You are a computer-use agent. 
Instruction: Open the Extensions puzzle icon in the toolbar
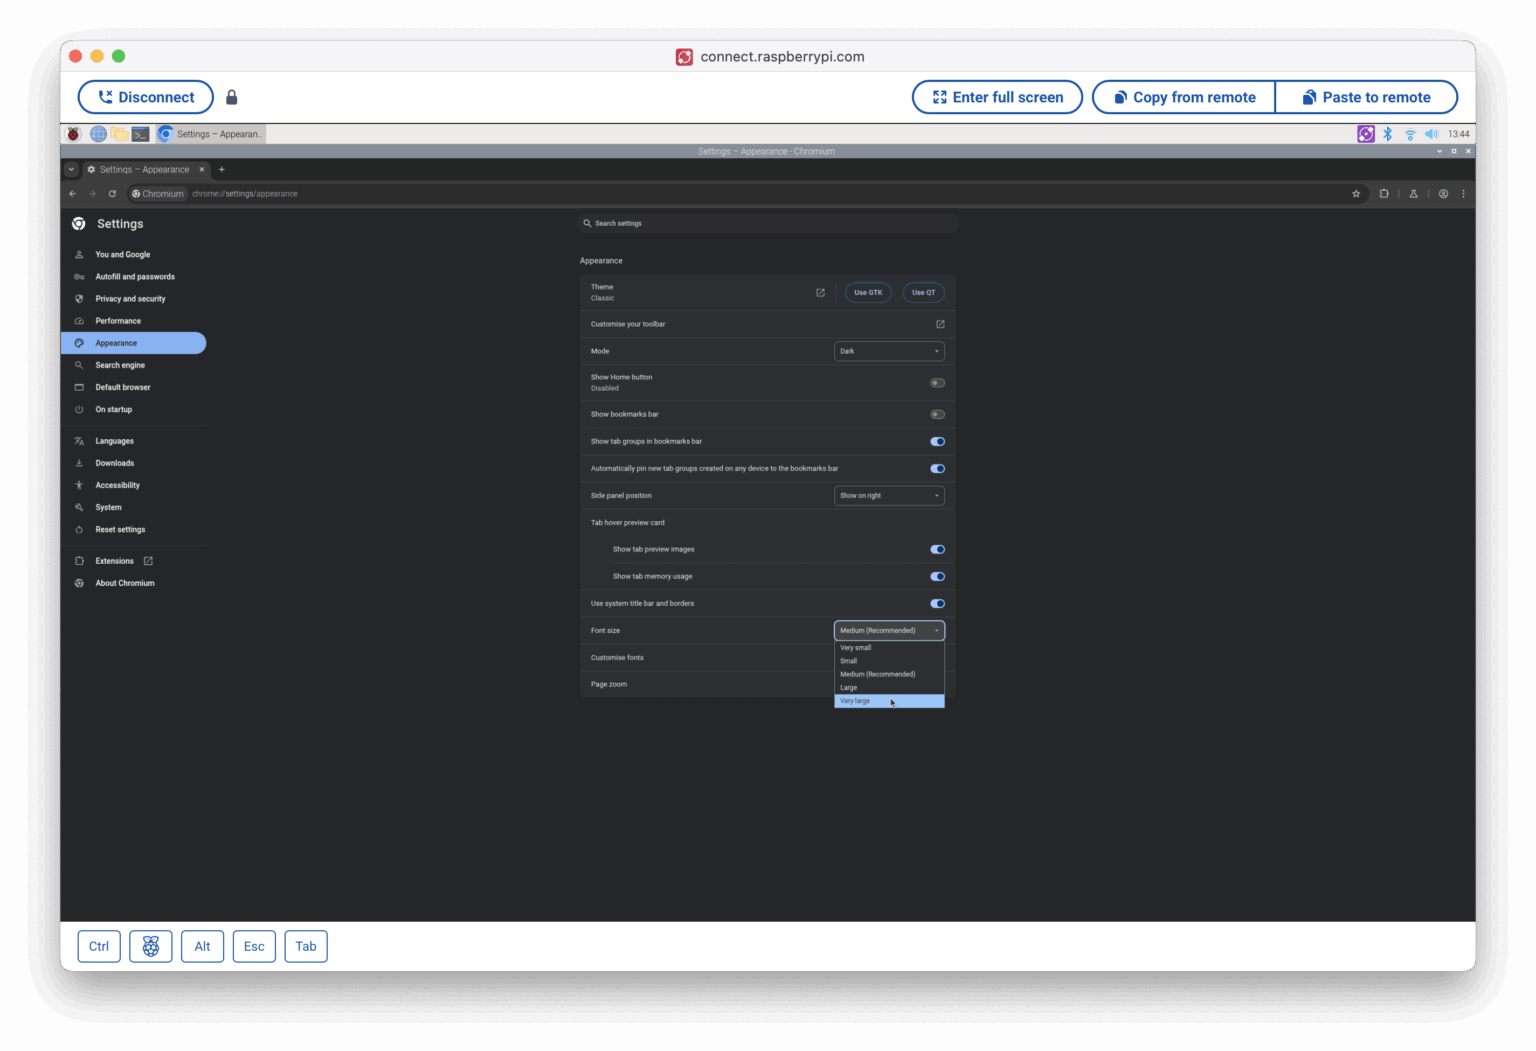tap(1384, 194)
